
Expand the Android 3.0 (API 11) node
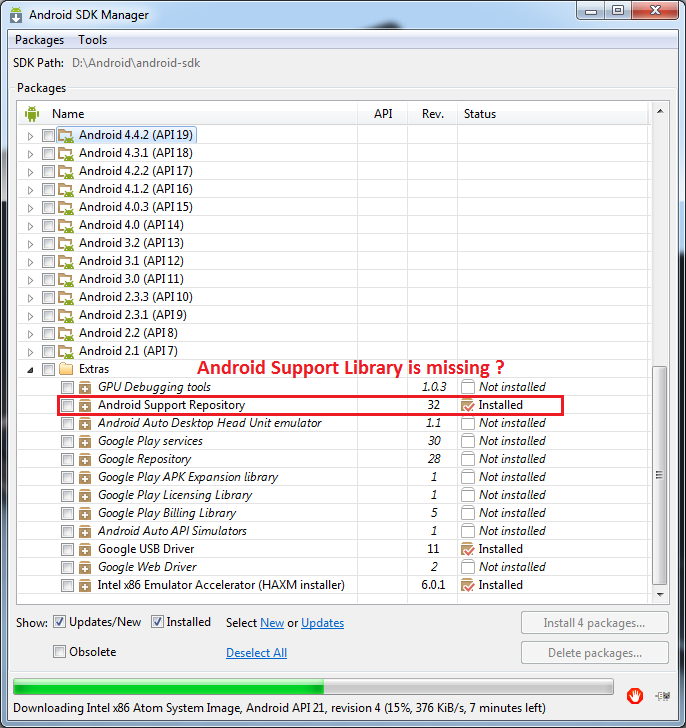[x=30, y=280]
